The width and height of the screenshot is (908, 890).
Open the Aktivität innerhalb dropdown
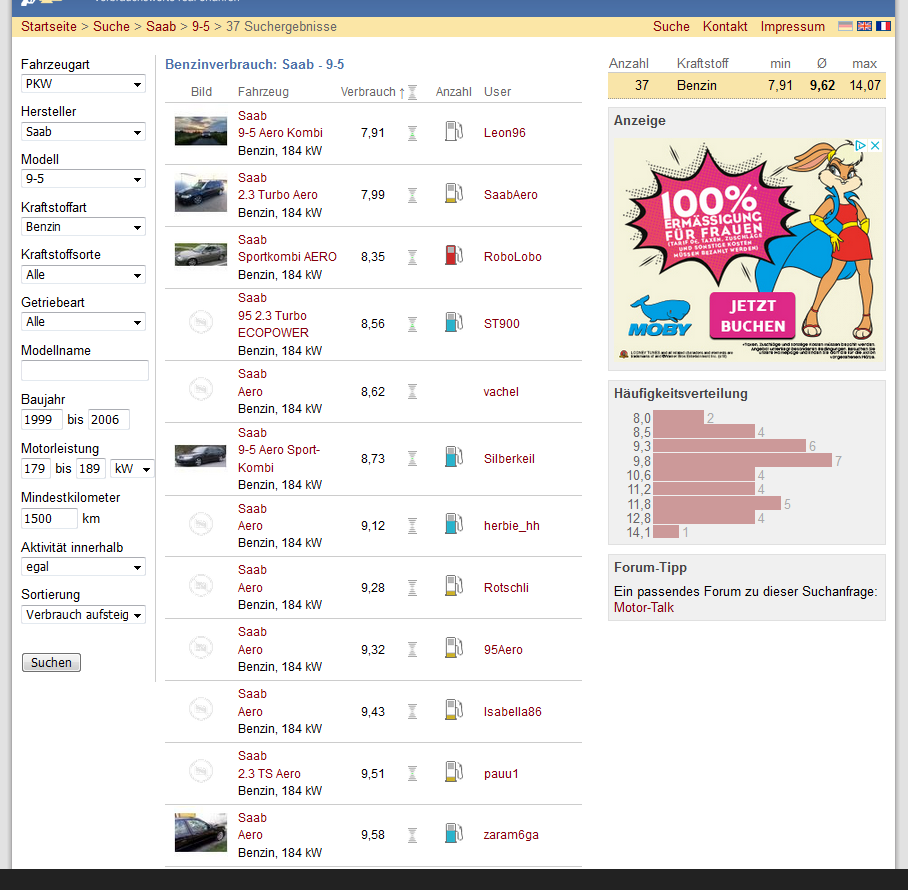tap(83, 567)
